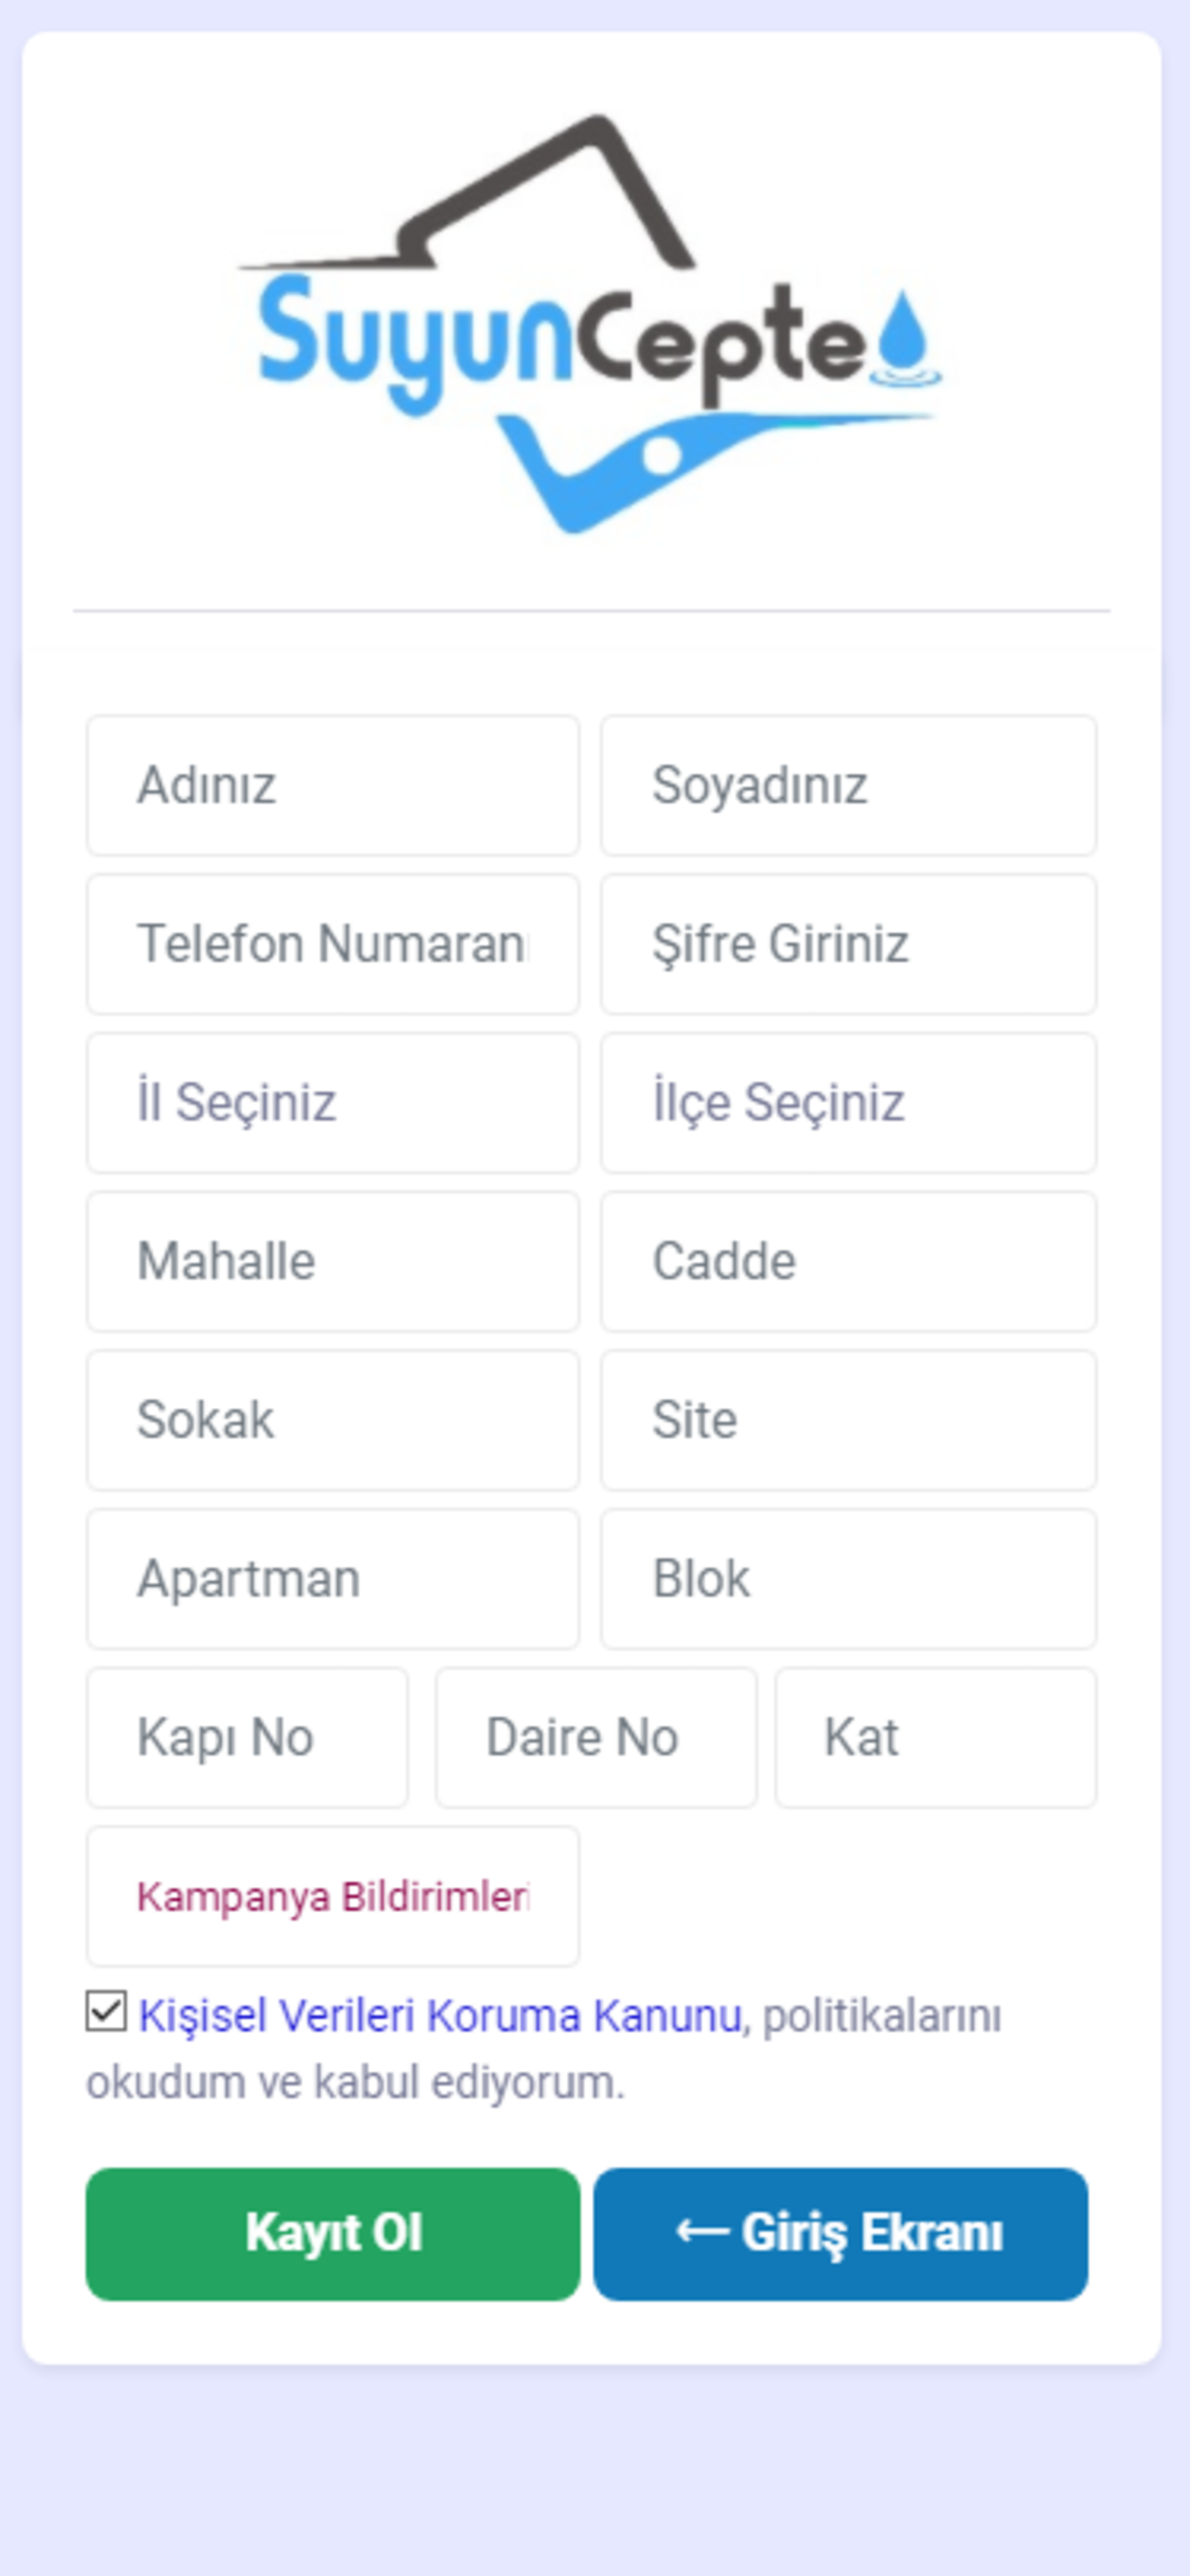Open the İlçe Seçiniz dropdown
The height and width of the screenshot is (2576, 1190).
click(x=848, y=1103)
